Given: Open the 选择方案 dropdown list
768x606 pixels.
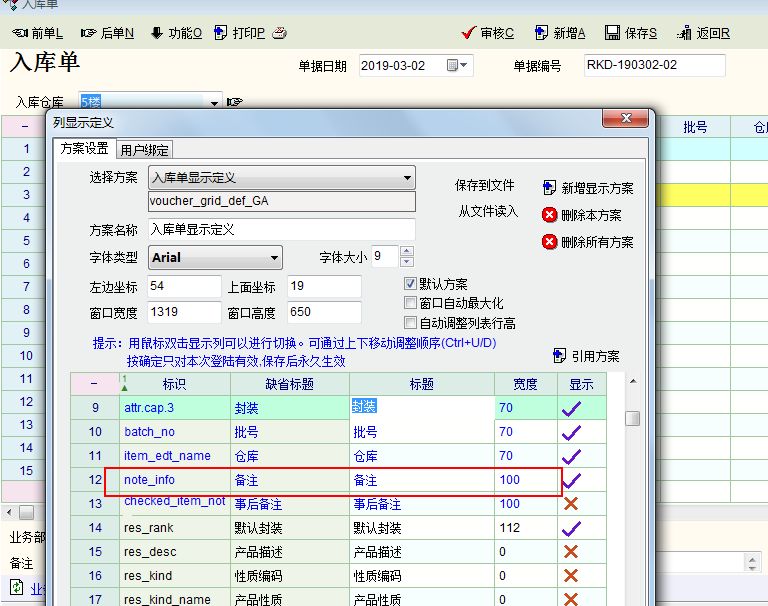Looking at the screenshot, I should pyautogui.click(x=406, y=178).
